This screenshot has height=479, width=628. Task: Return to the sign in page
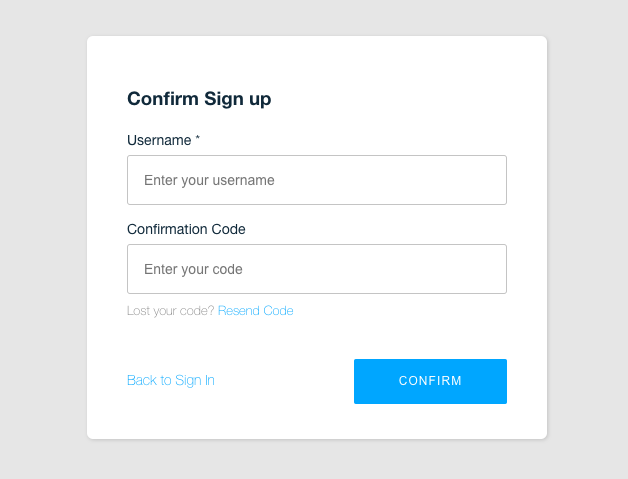(170, 380)
